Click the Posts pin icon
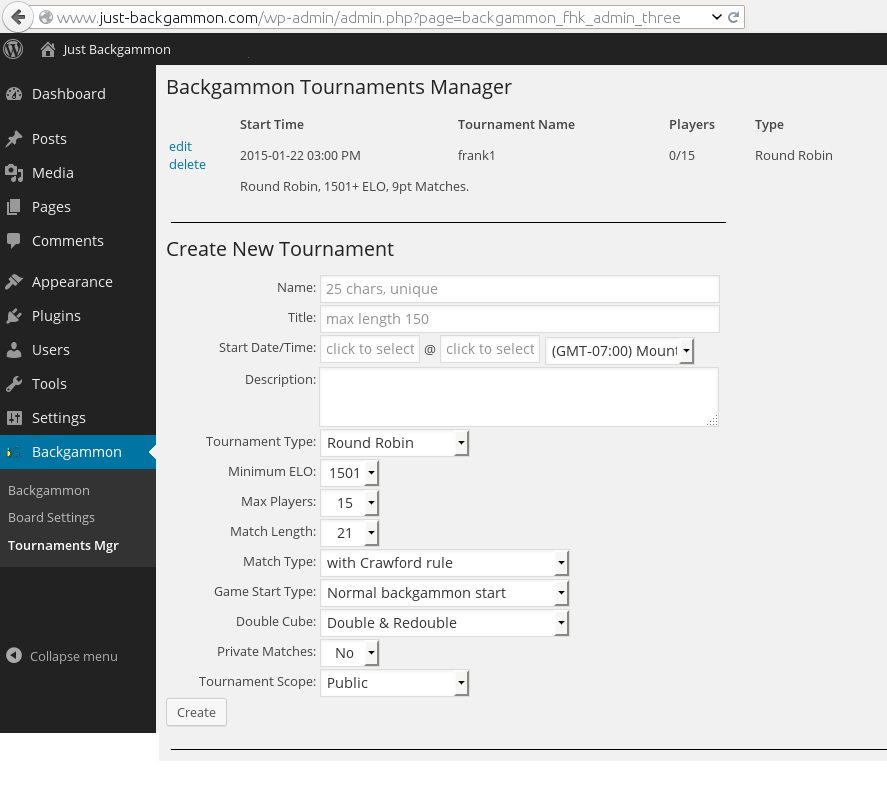 click(x=14, y=139)
